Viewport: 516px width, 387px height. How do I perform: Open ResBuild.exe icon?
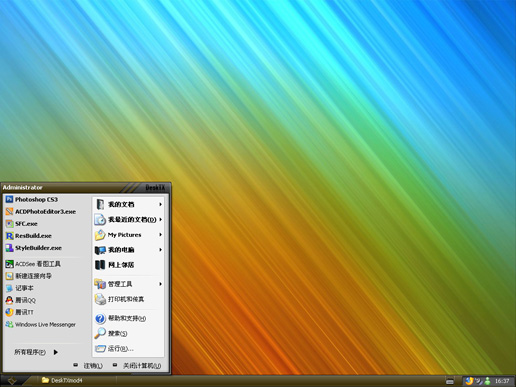[9, 236]
